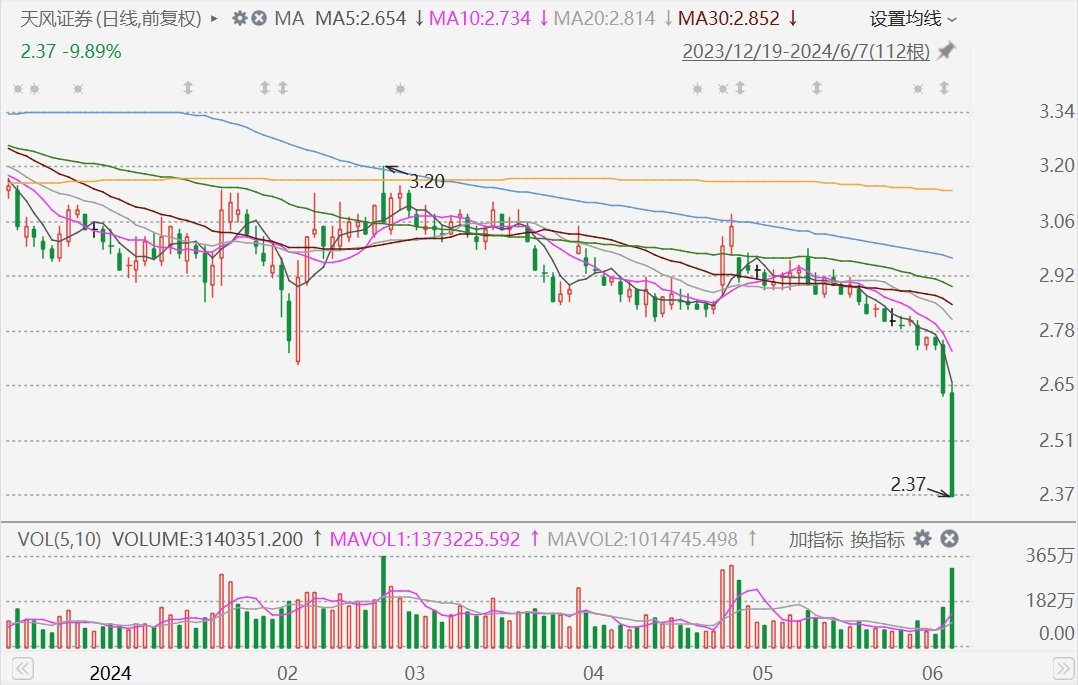Expand the 天风证券 title arrow

tap(214, 18)
